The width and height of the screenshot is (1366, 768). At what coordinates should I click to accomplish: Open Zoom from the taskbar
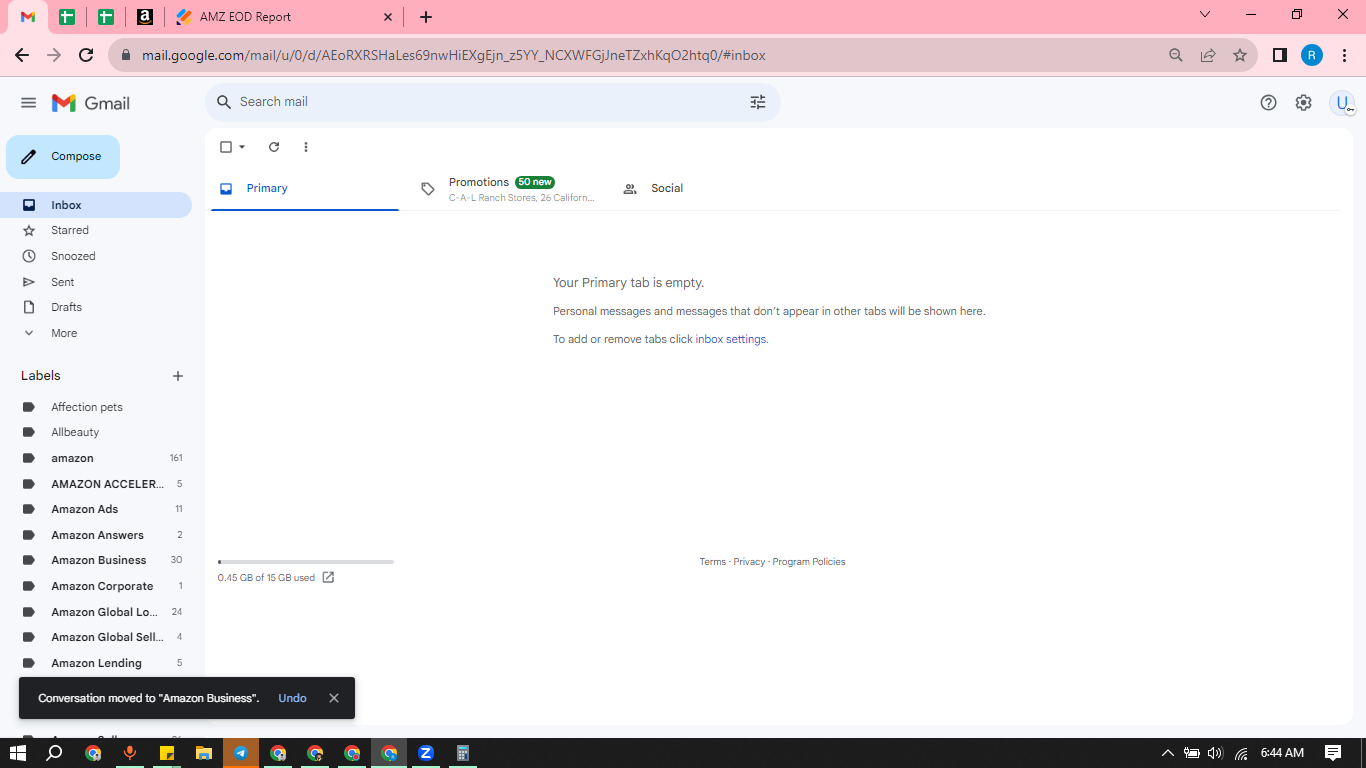click(x=426, y=753)
